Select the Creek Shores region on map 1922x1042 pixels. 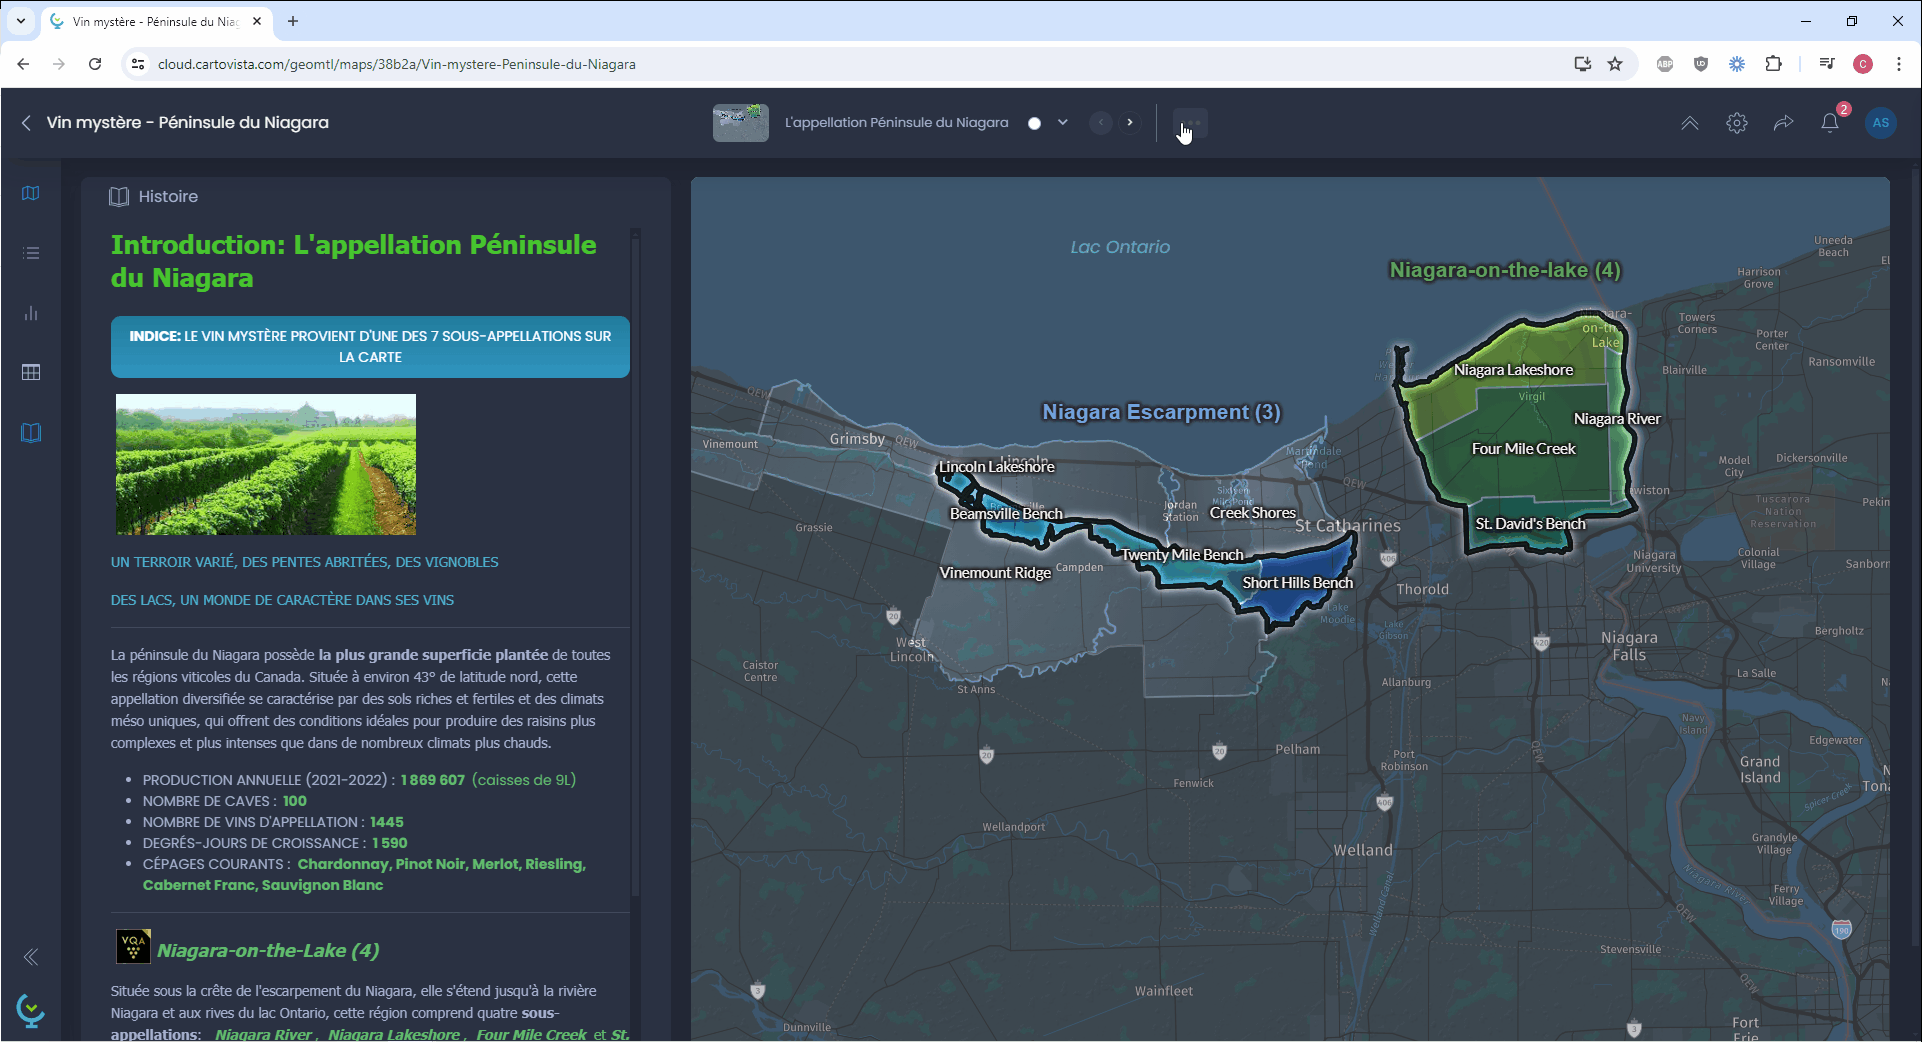1252,513
